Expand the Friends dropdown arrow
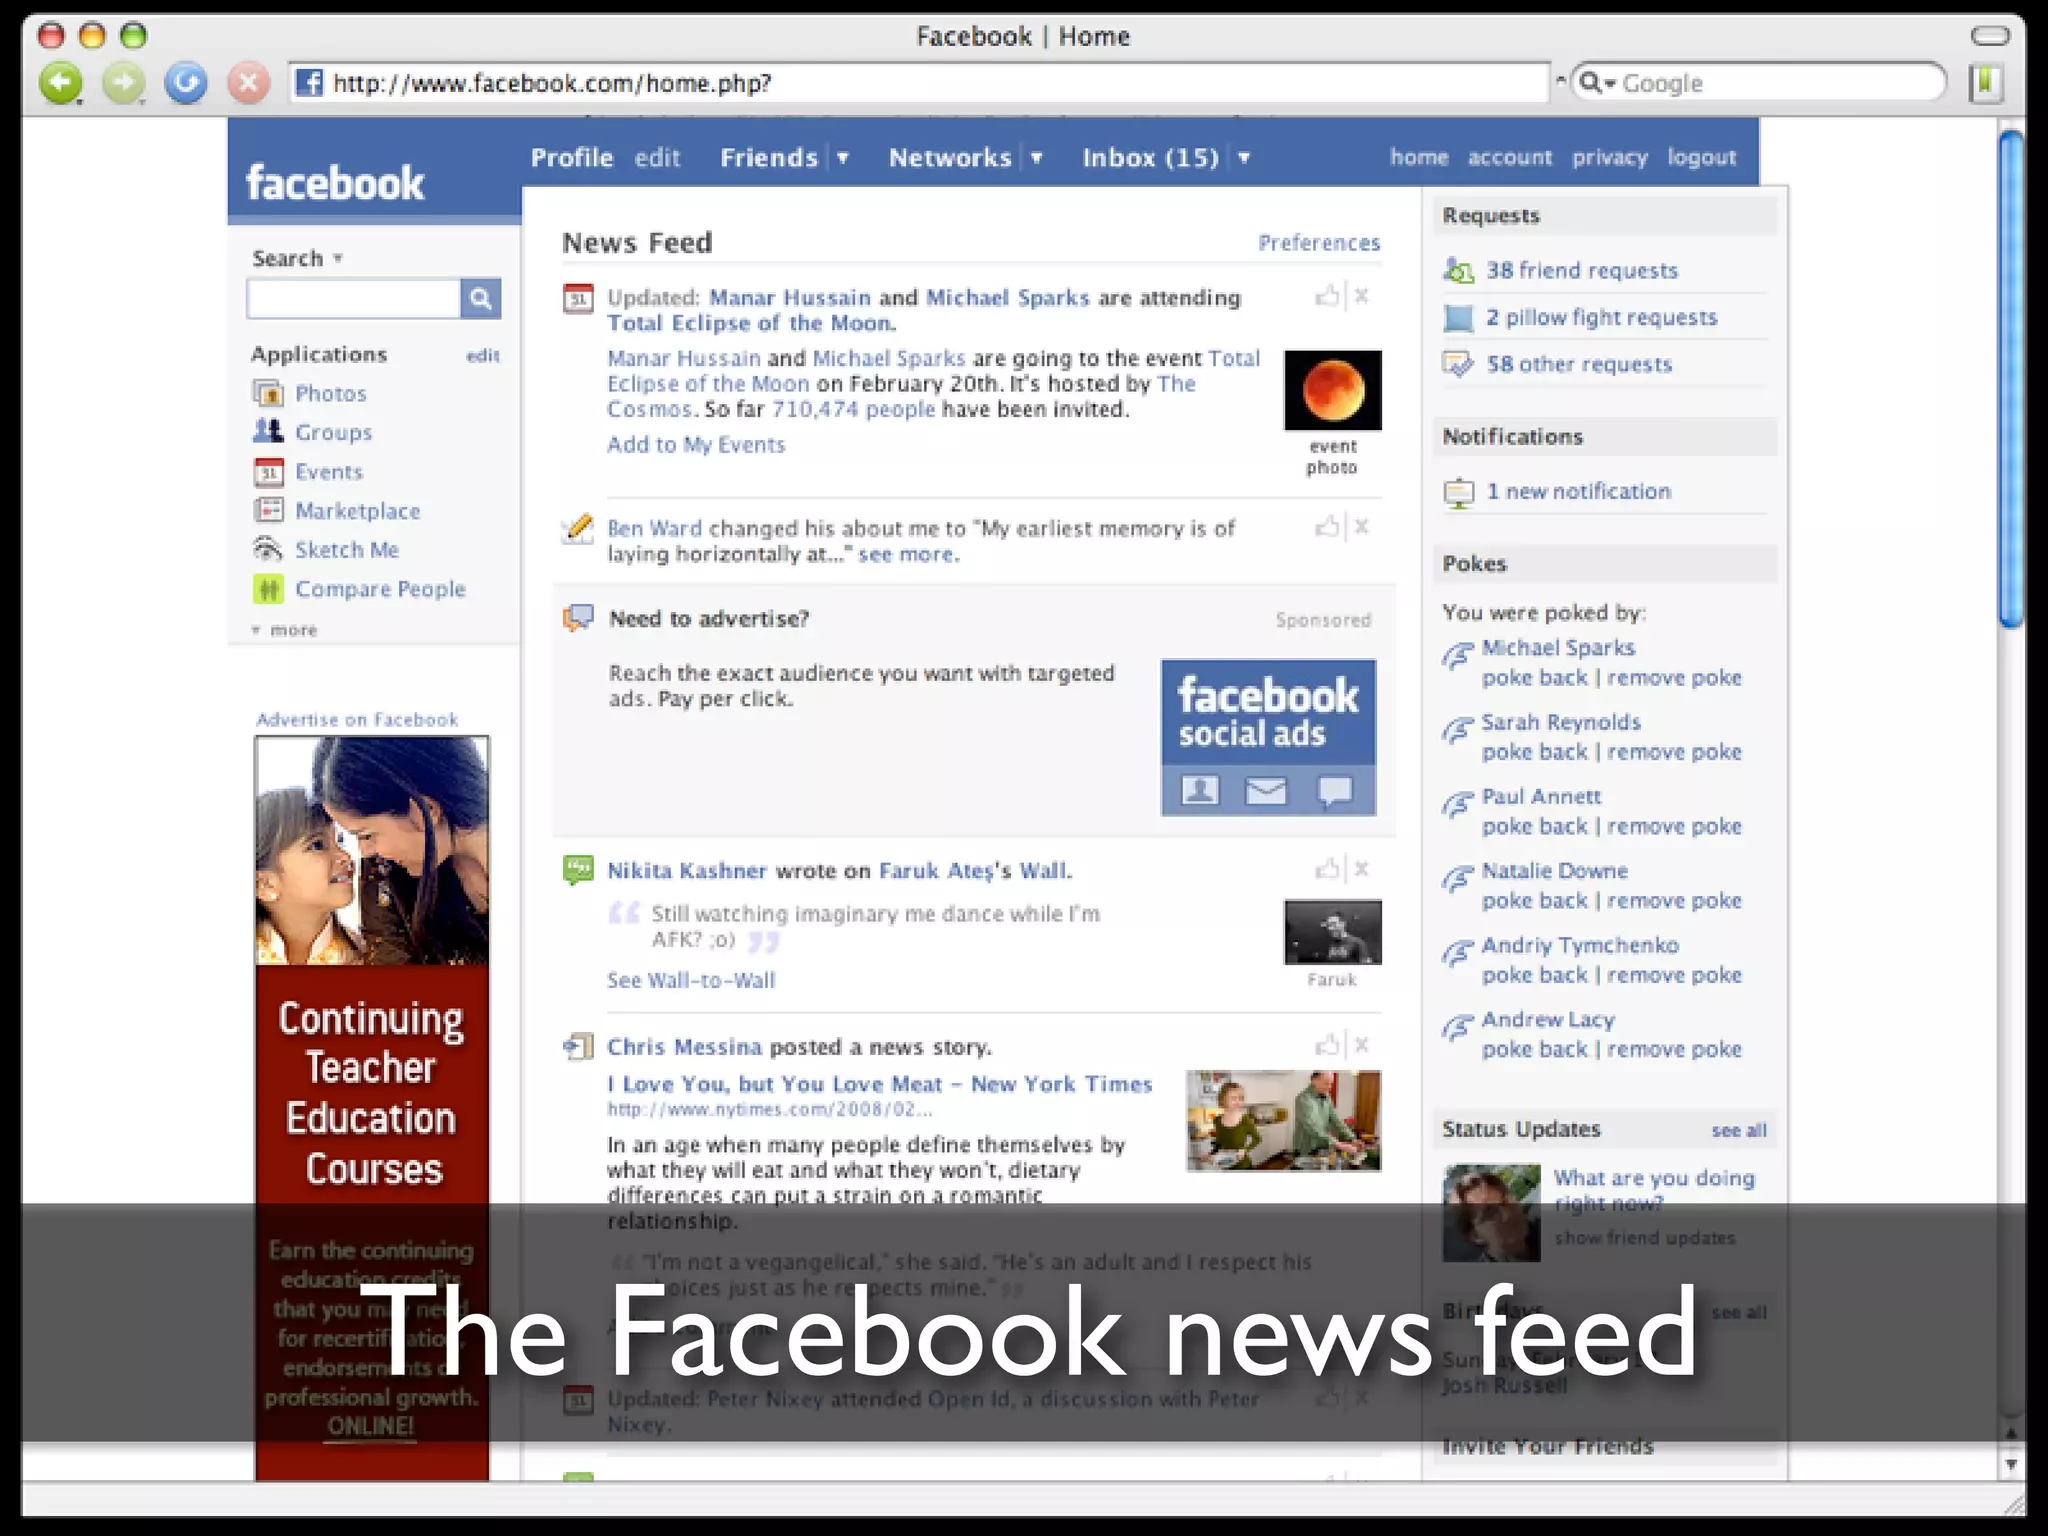The width and height of the screenshot is (2048, 1536). 843,157
